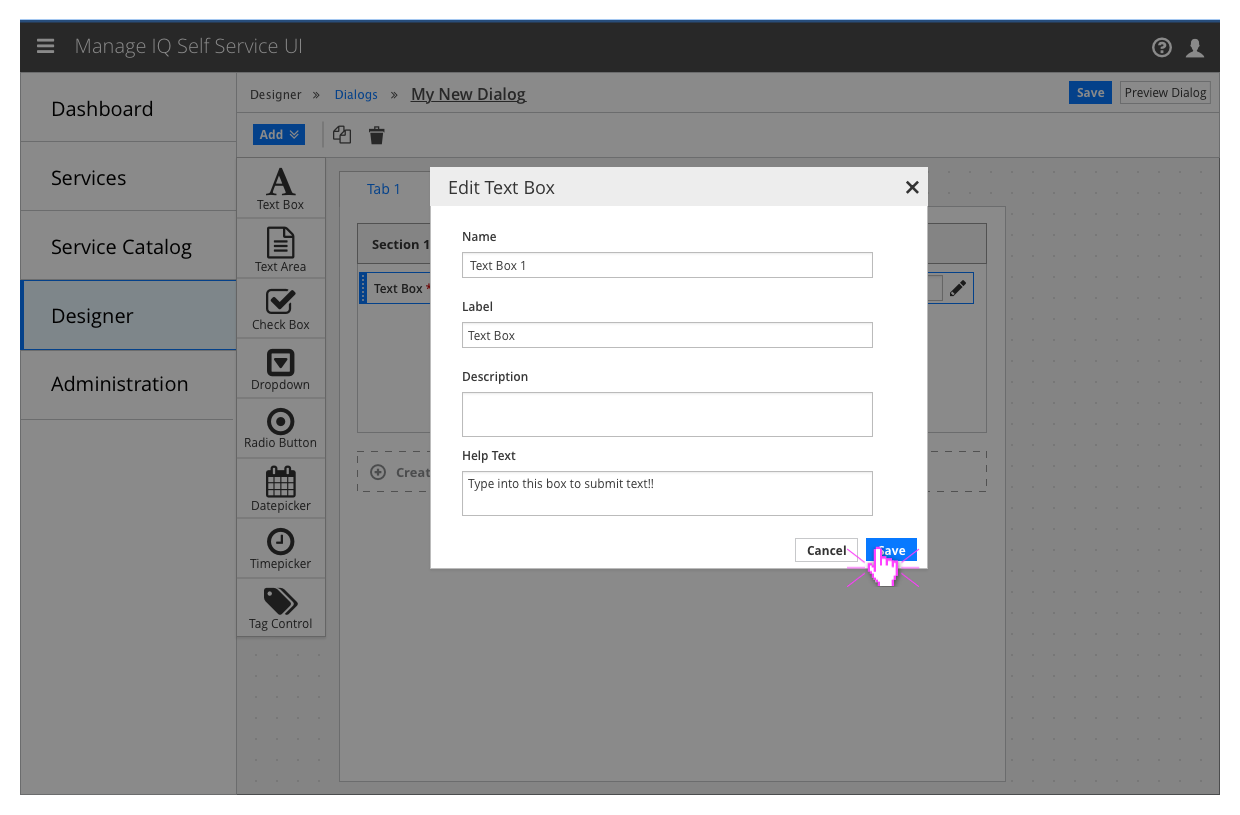
Task: Select the Dropdown element tool
Action: tap(280, 368)
